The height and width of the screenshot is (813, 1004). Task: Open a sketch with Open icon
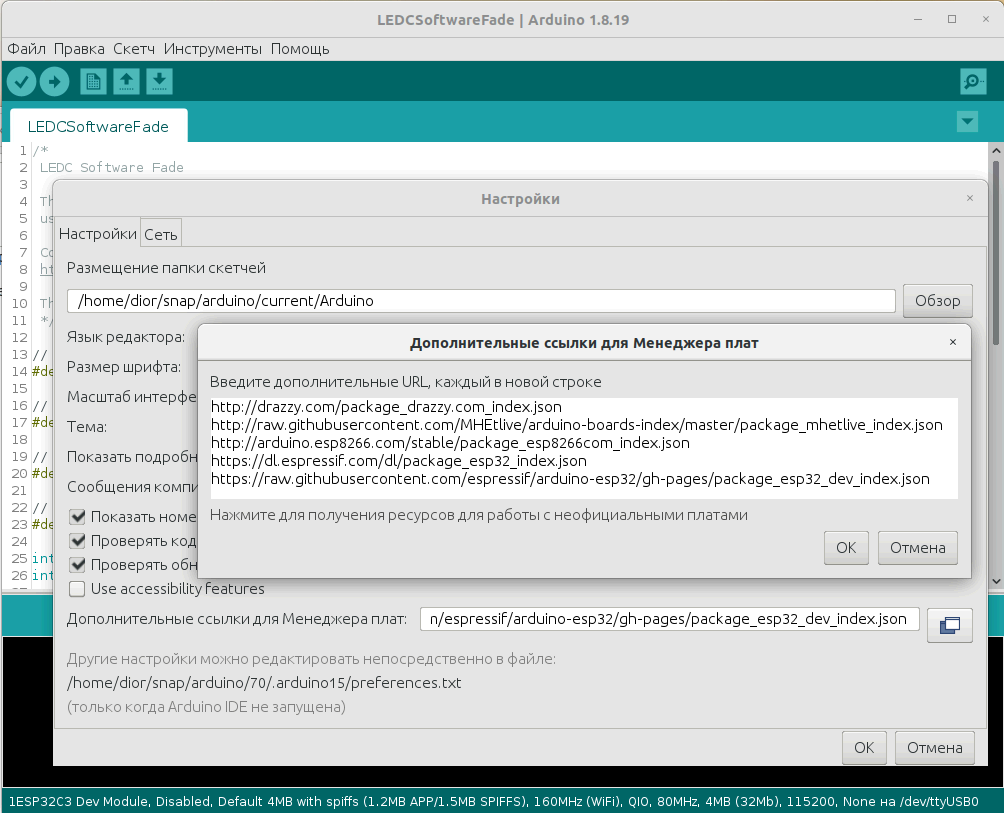coord(126,82)
